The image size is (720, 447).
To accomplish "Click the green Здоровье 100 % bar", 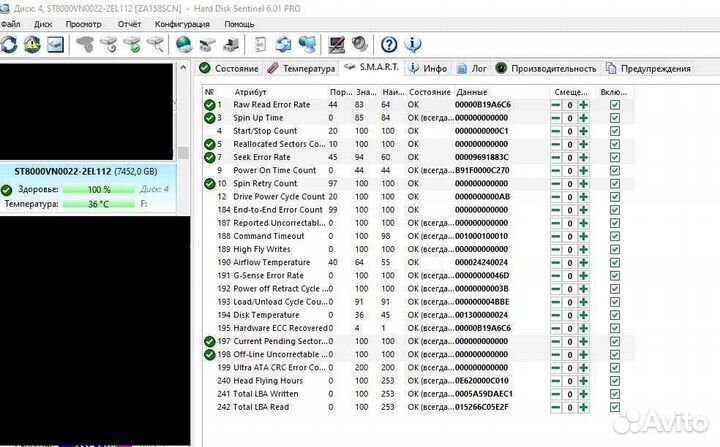I will click(x=99, y=189).
